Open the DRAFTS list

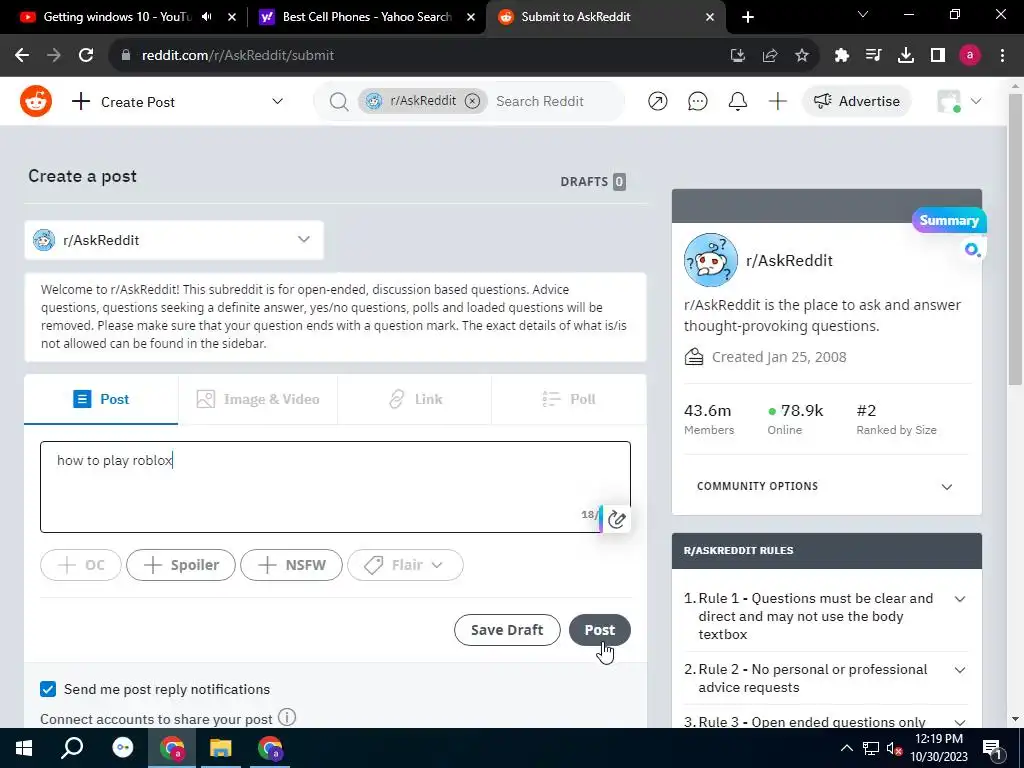(592, 182)
